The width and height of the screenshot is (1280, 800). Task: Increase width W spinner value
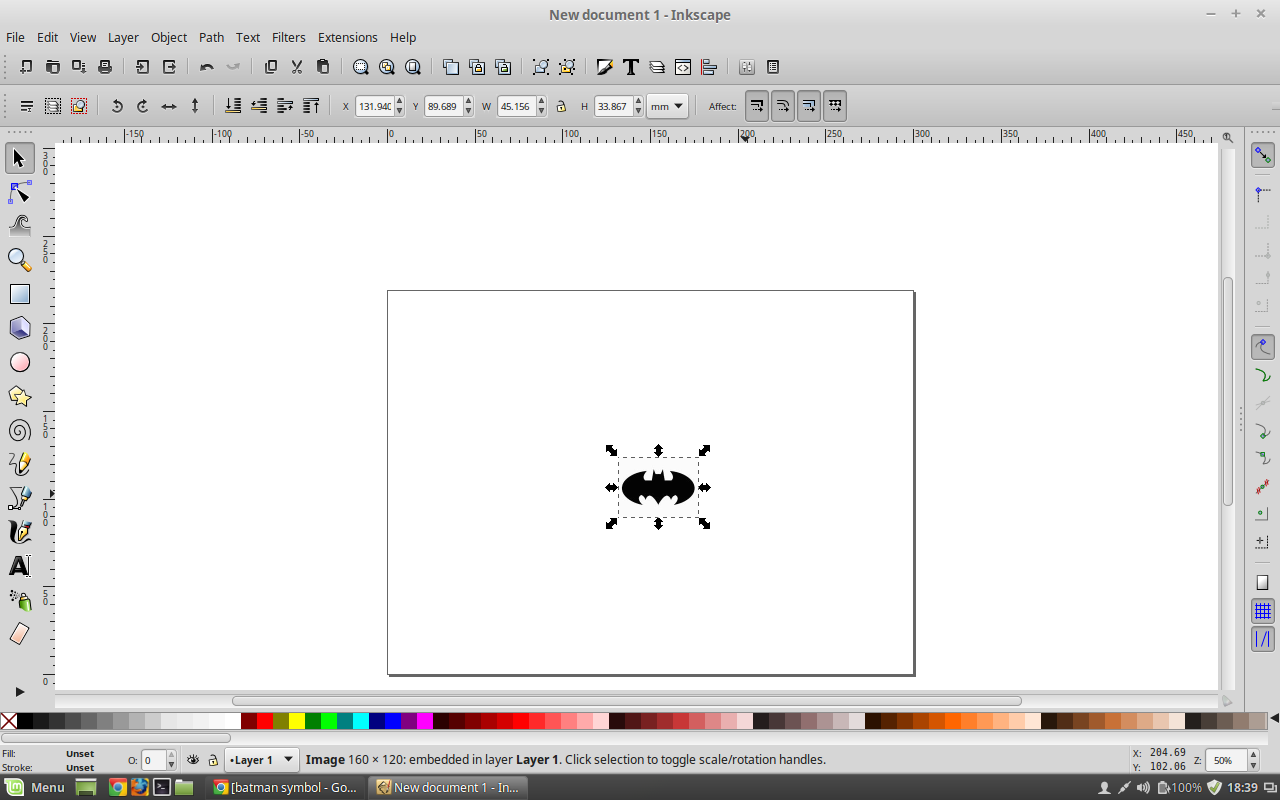click(542, 101)
